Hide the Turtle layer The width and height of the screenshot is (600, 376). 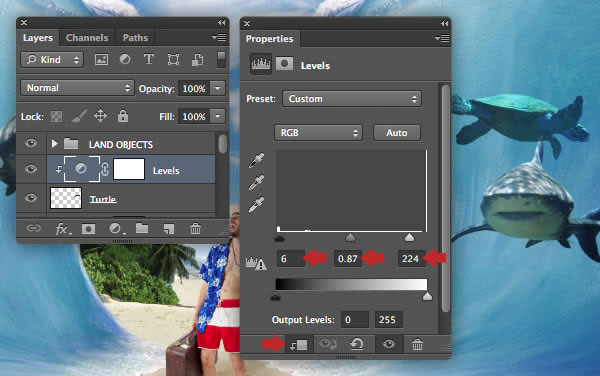pyautogui.click(x=31, y=197)
